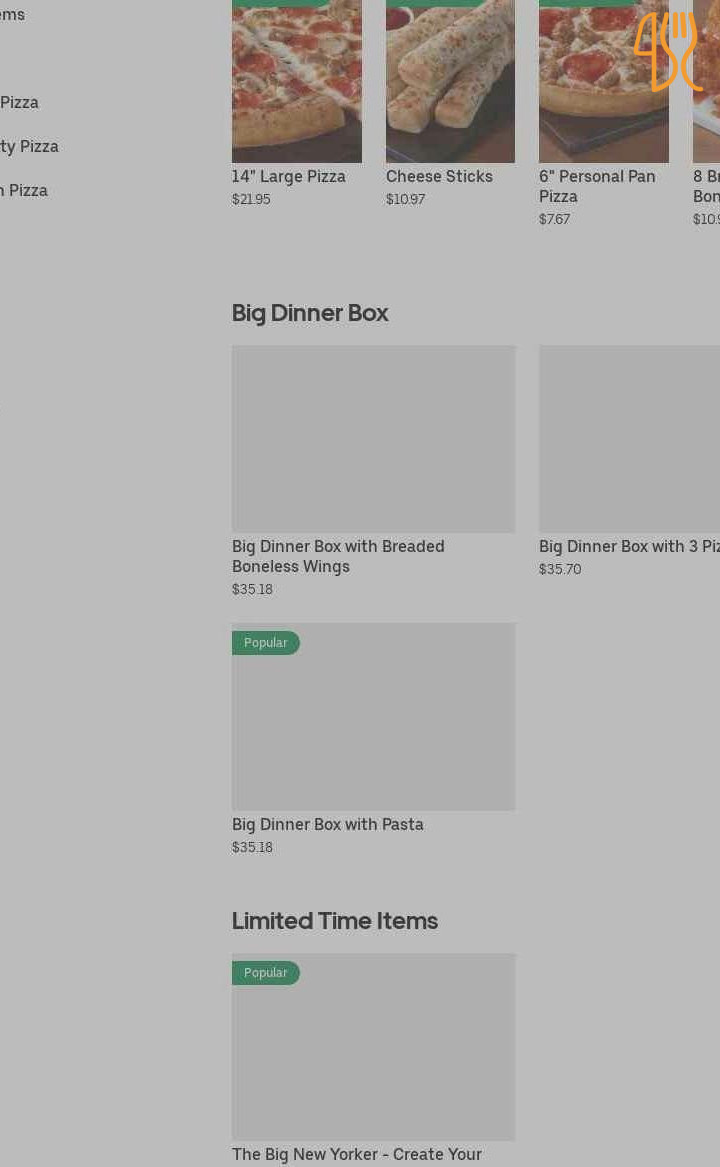
Task: Click the Big Dinner Box section heading
Action: tap(310, 313)
